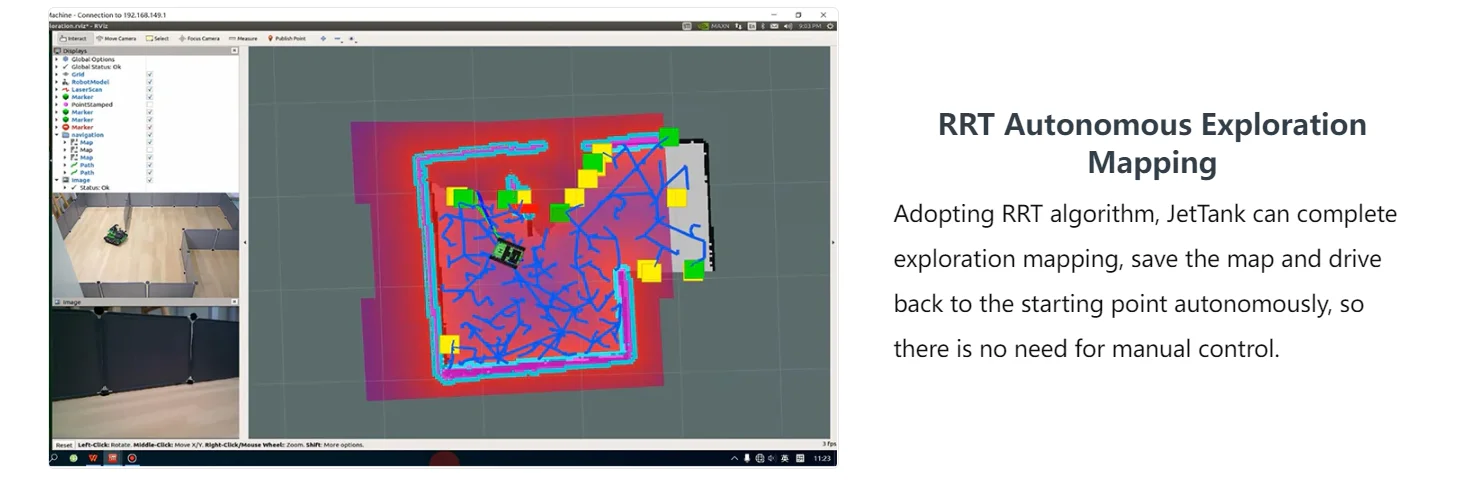This screenshot has height=494, width=1474.
Task: Collapse the navigation group
Action: 56,135
